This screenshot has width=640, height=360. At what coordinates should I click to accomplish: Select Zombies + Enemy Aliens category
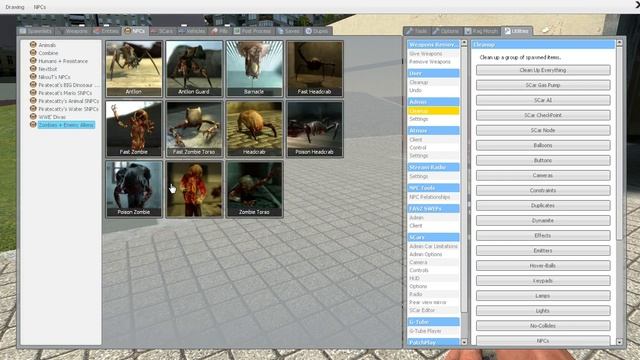click(x=66, y=125)
